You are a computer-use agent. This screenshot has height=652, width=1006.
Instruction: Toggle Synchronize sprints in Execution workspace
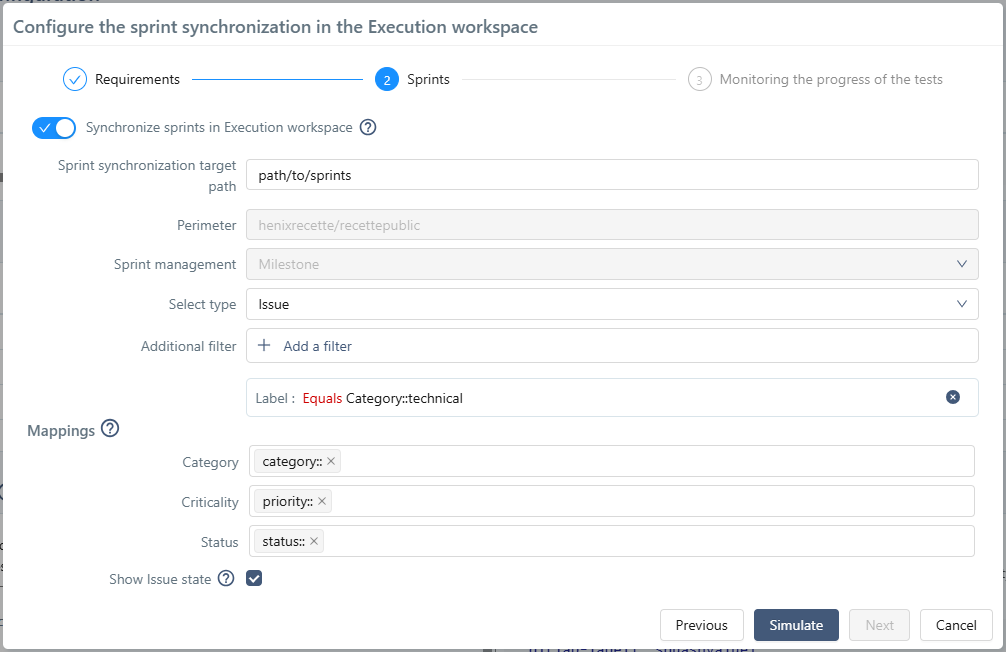[x=53, y=127]
